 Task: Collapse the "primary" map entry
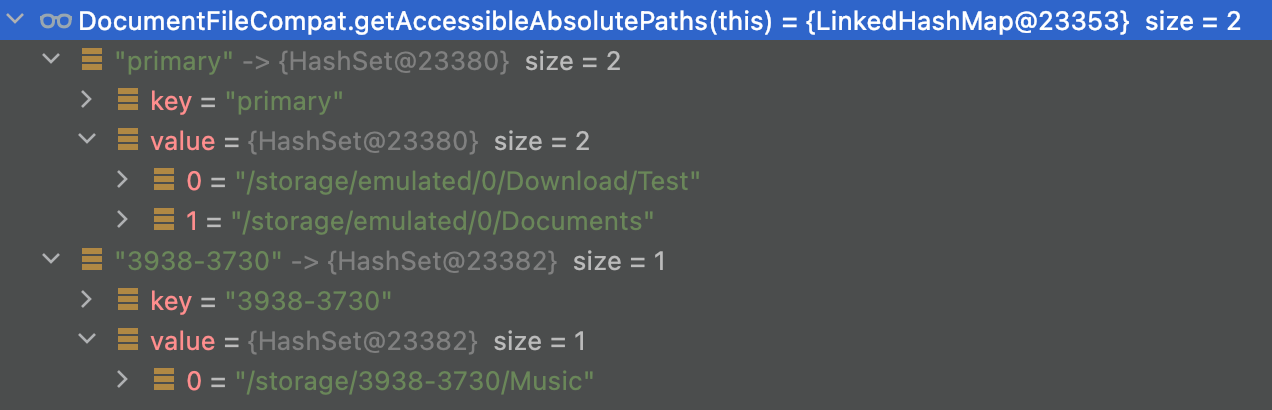pos(50,61)
